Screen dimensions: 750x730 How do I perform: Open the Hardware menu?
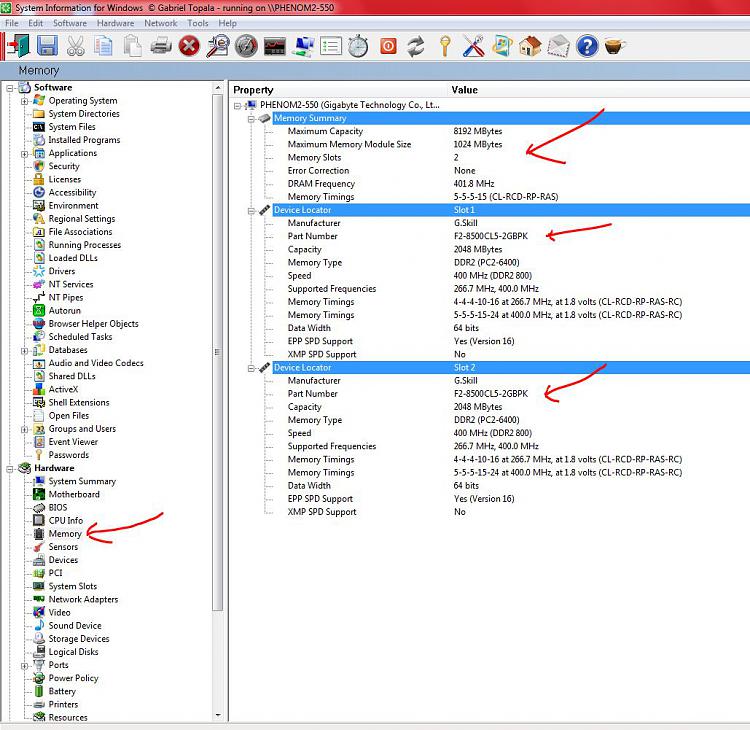[x=115, y=23]
